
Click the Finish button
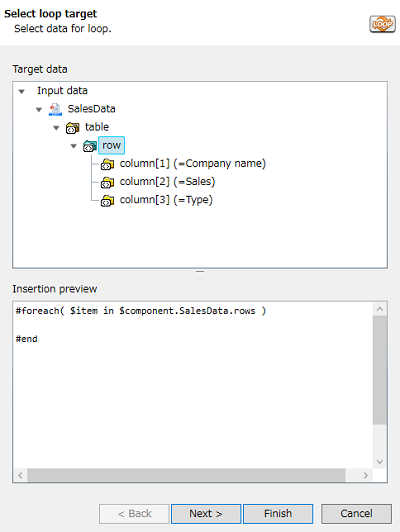(278, 514)
